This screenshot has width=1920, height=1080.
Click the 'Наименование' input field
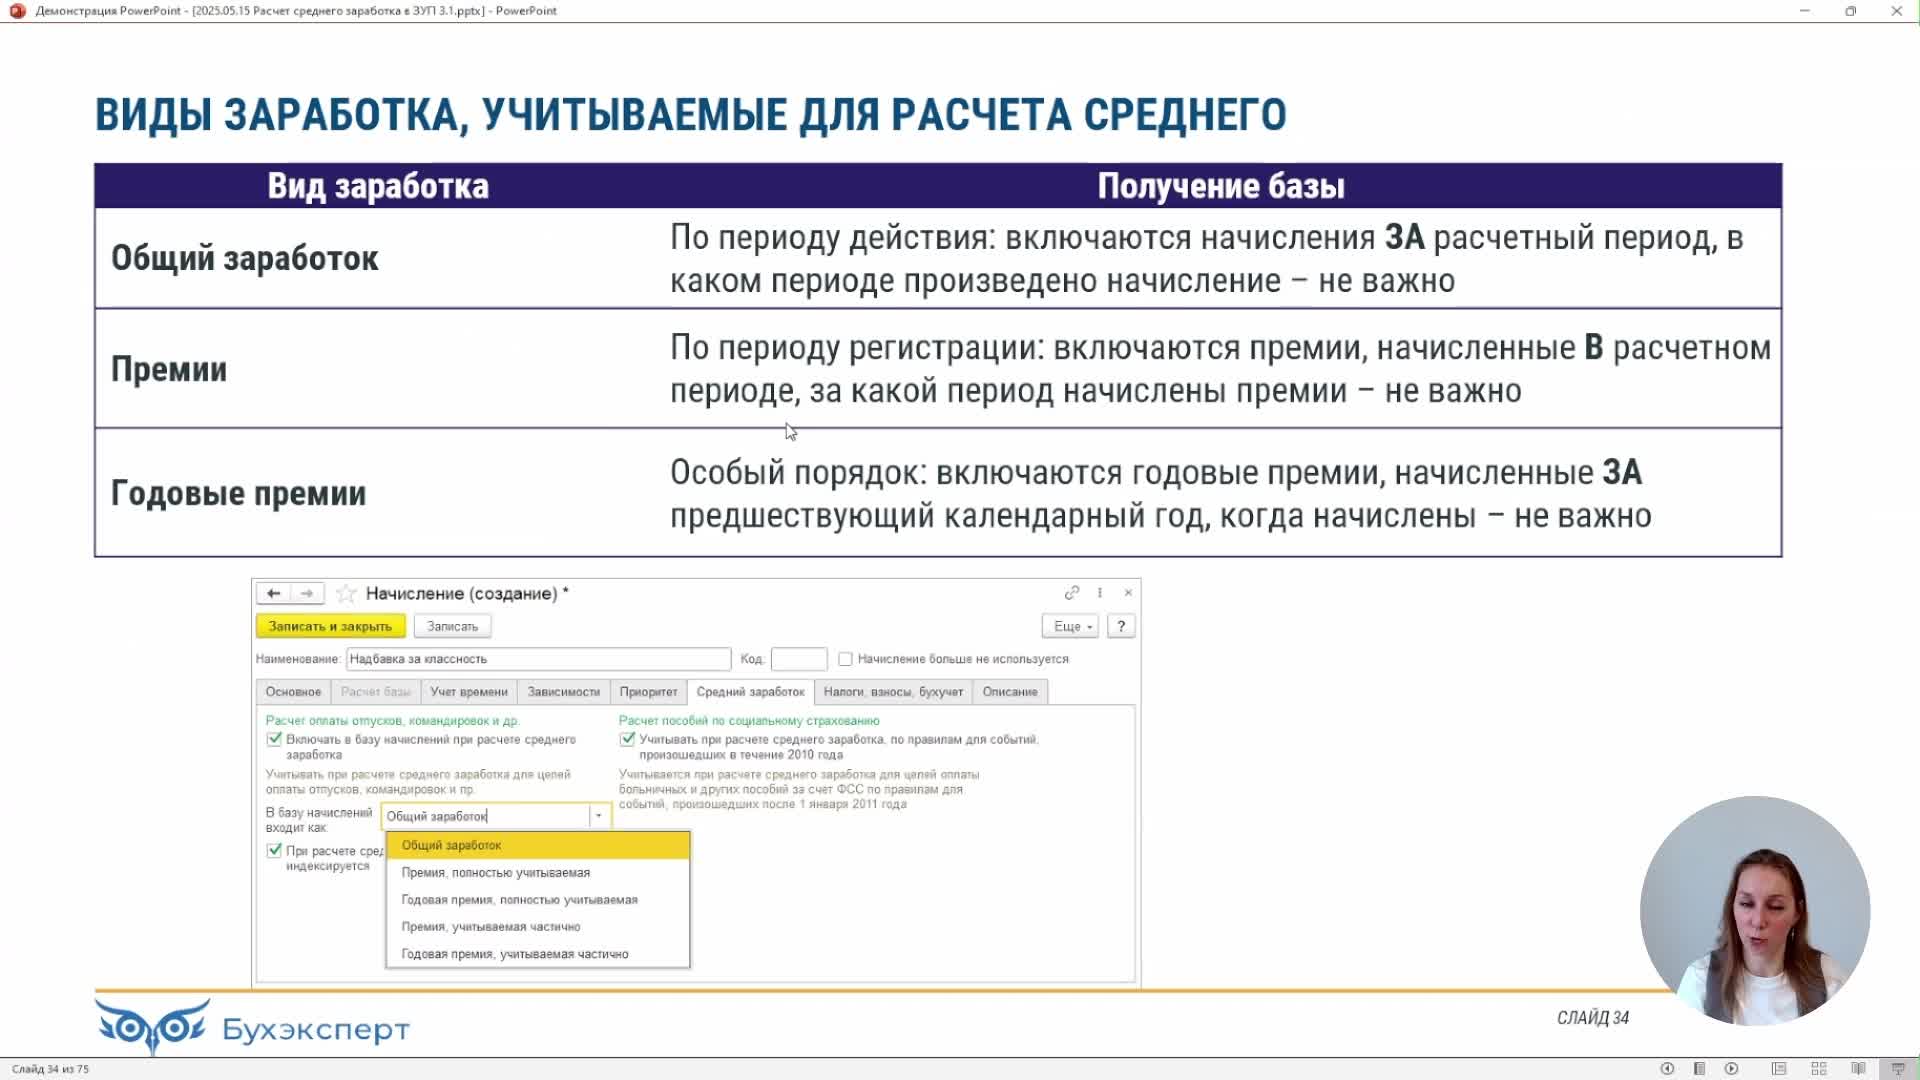click(x=538, y=659)
